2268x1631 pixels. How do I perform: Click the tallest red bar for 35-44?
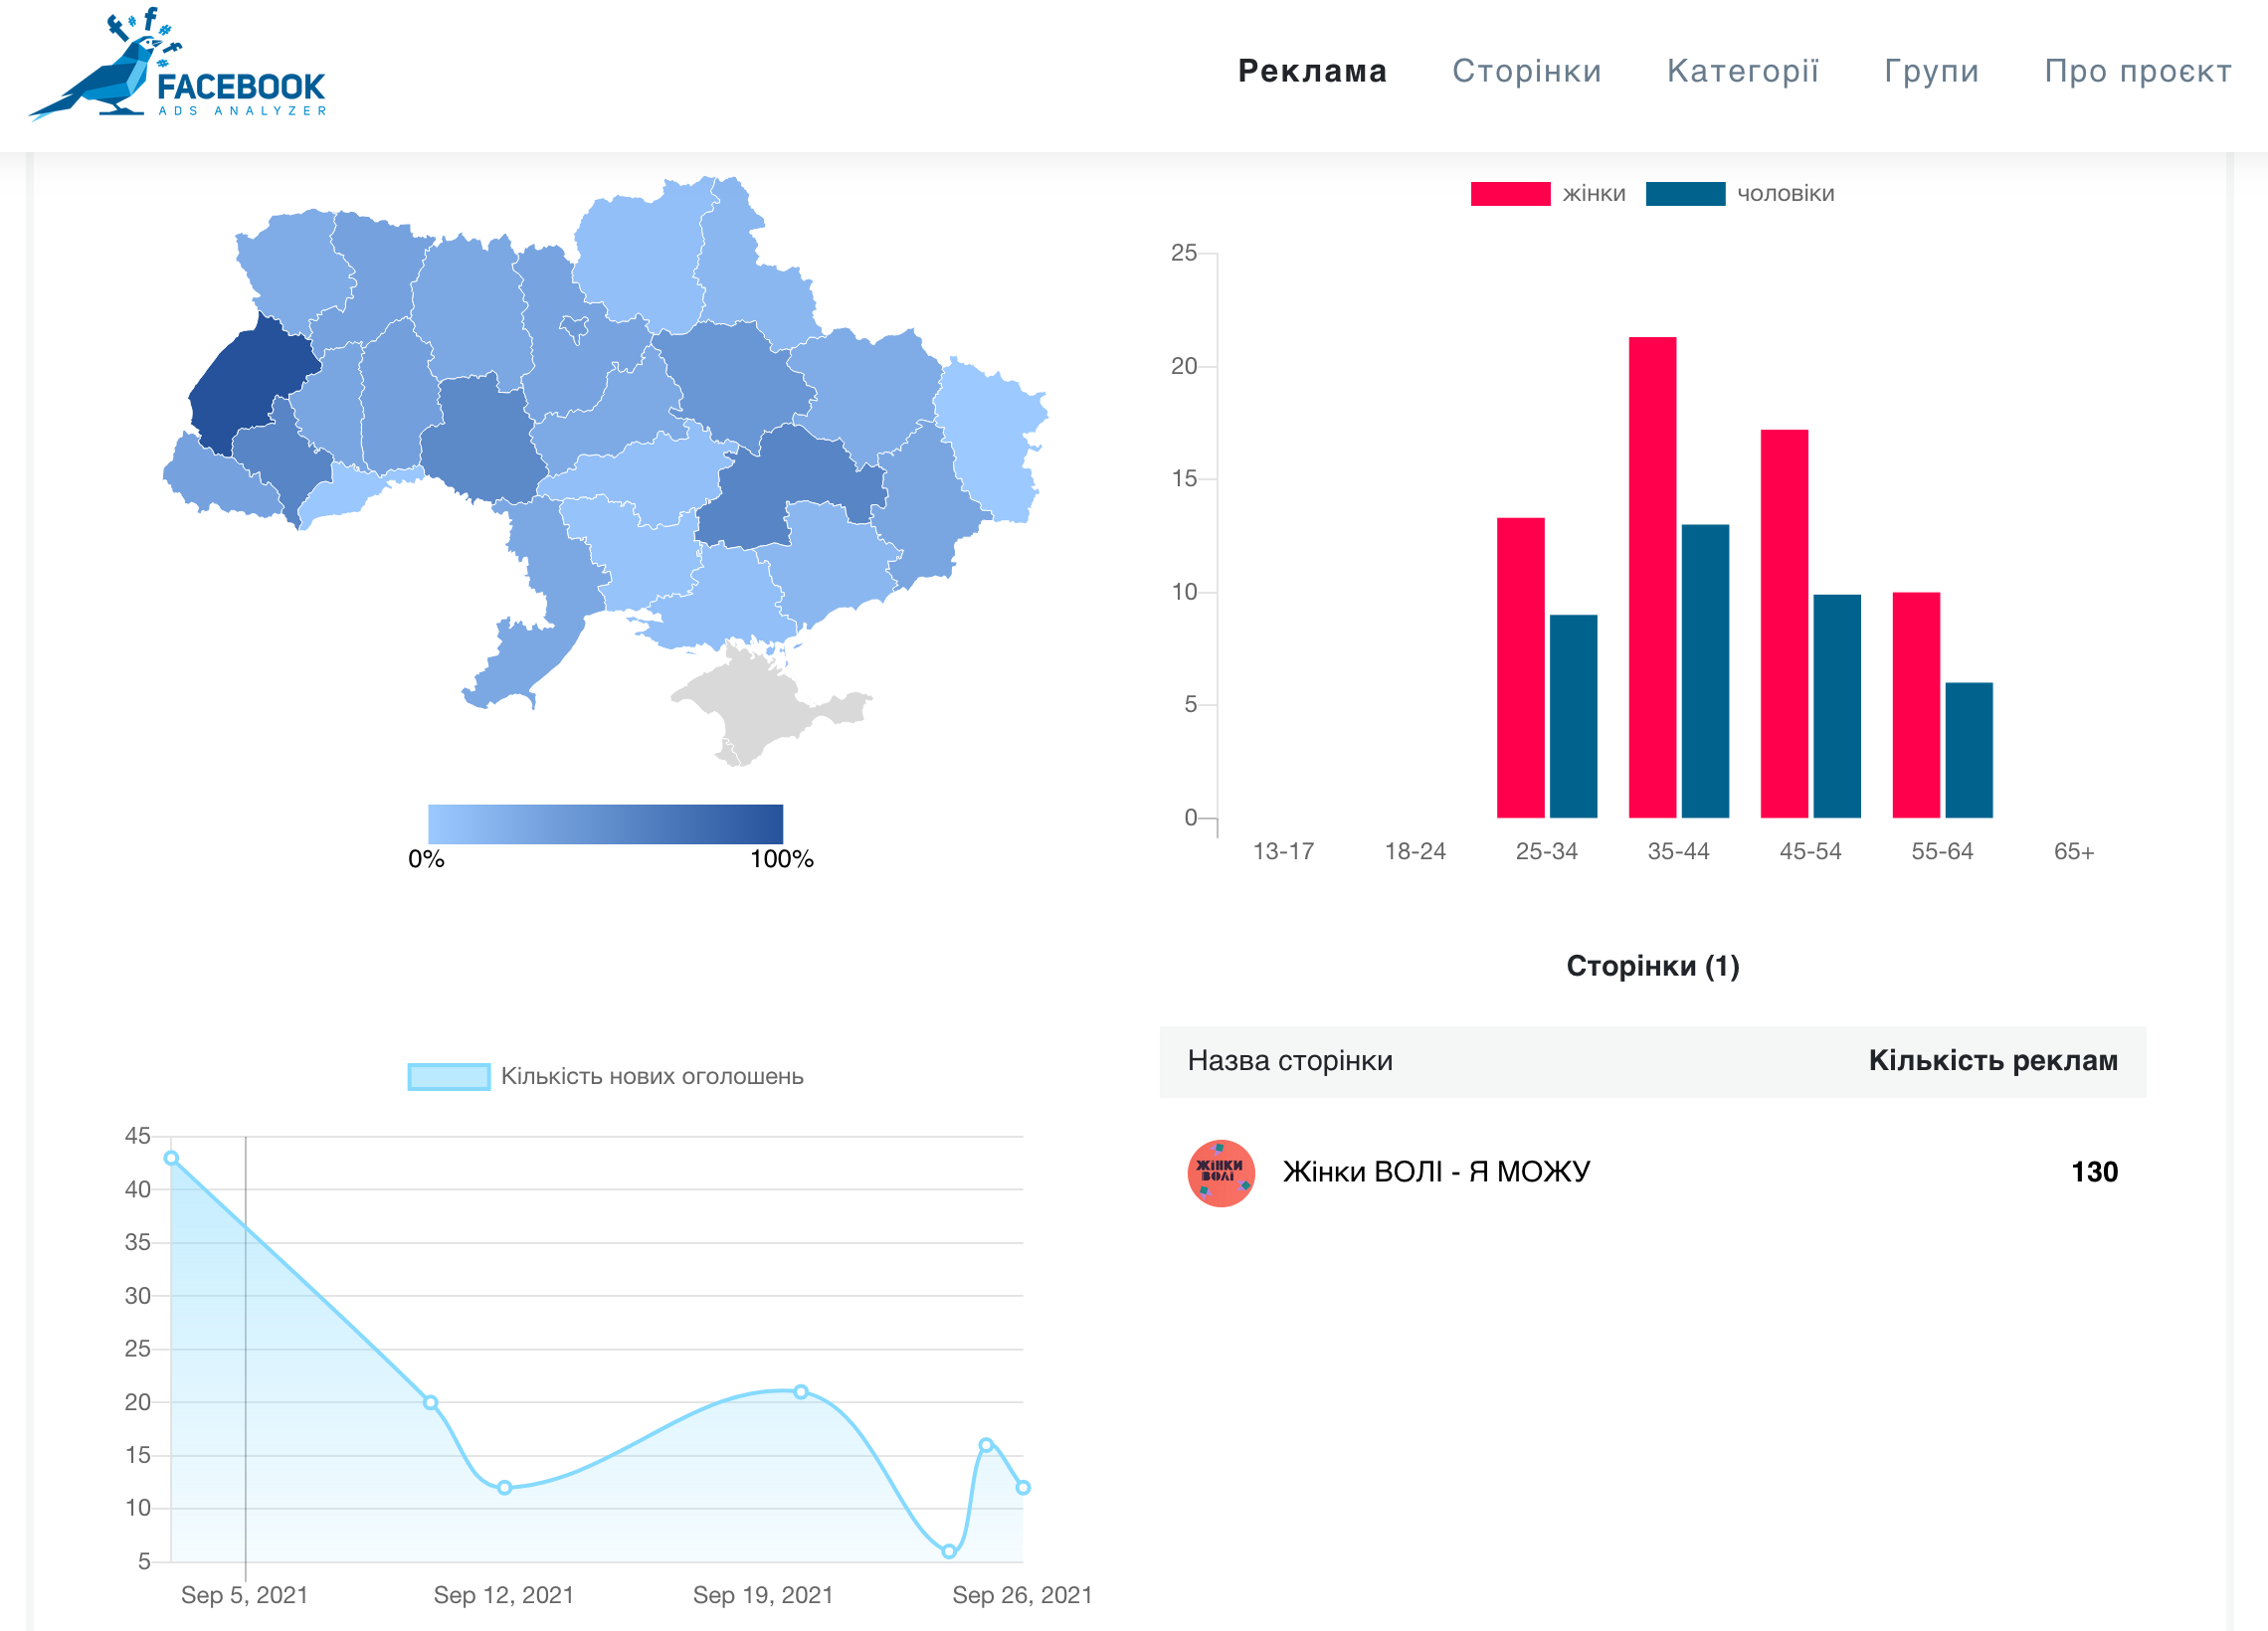[1652, 576]
